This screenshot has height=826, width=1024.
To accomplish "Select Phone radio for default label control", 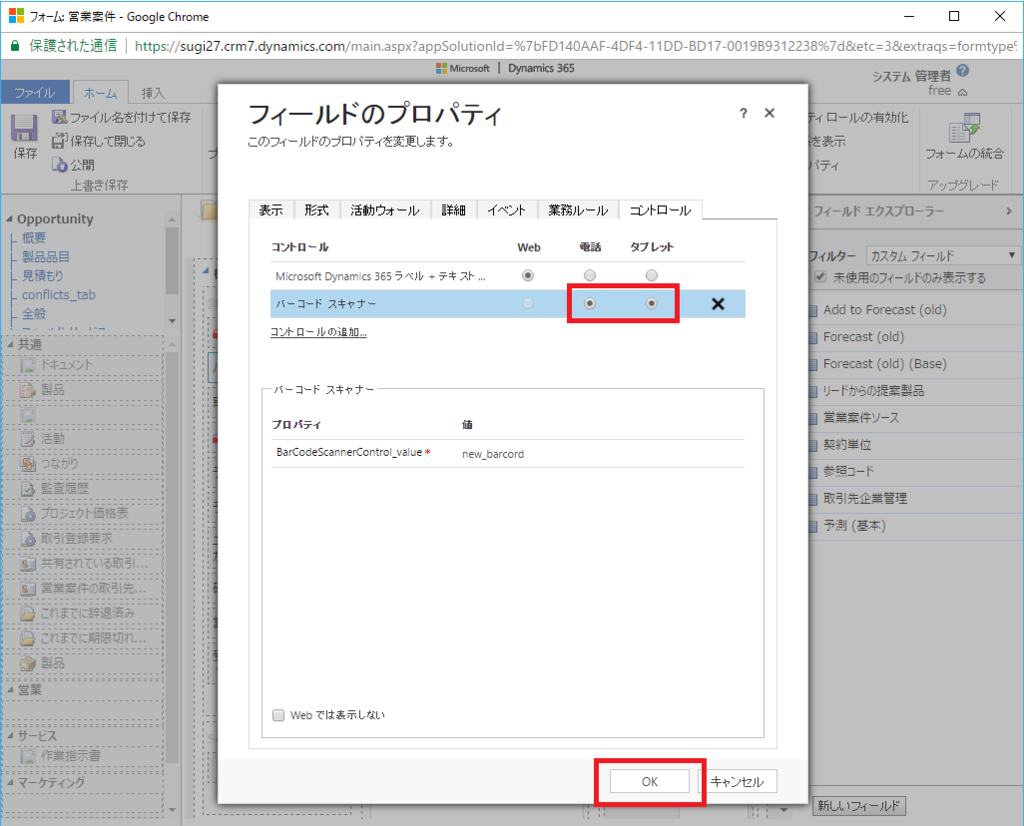I will [x=590, y=276].
